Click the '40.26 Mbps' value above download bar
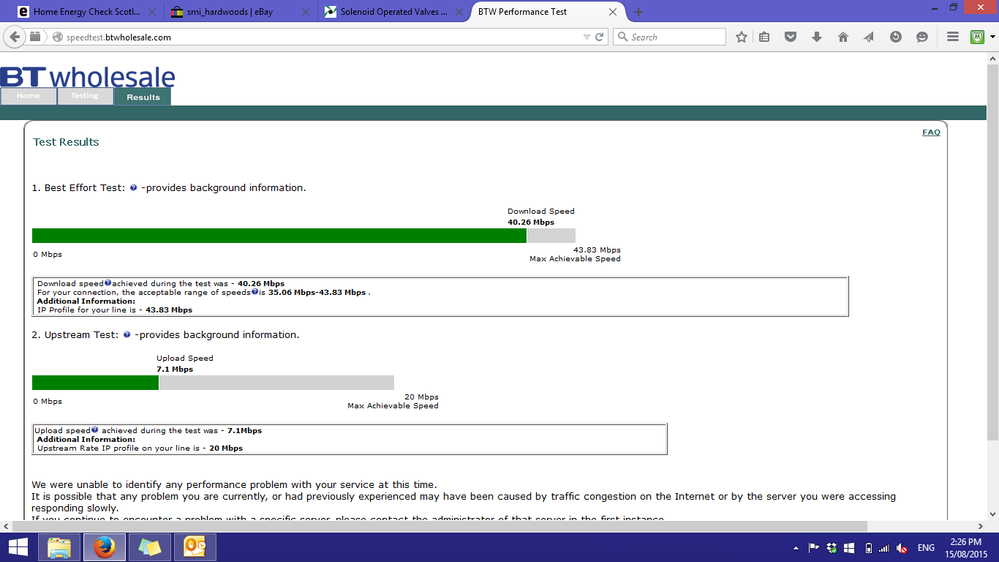999x562 pixels. (x=531, y=222)
